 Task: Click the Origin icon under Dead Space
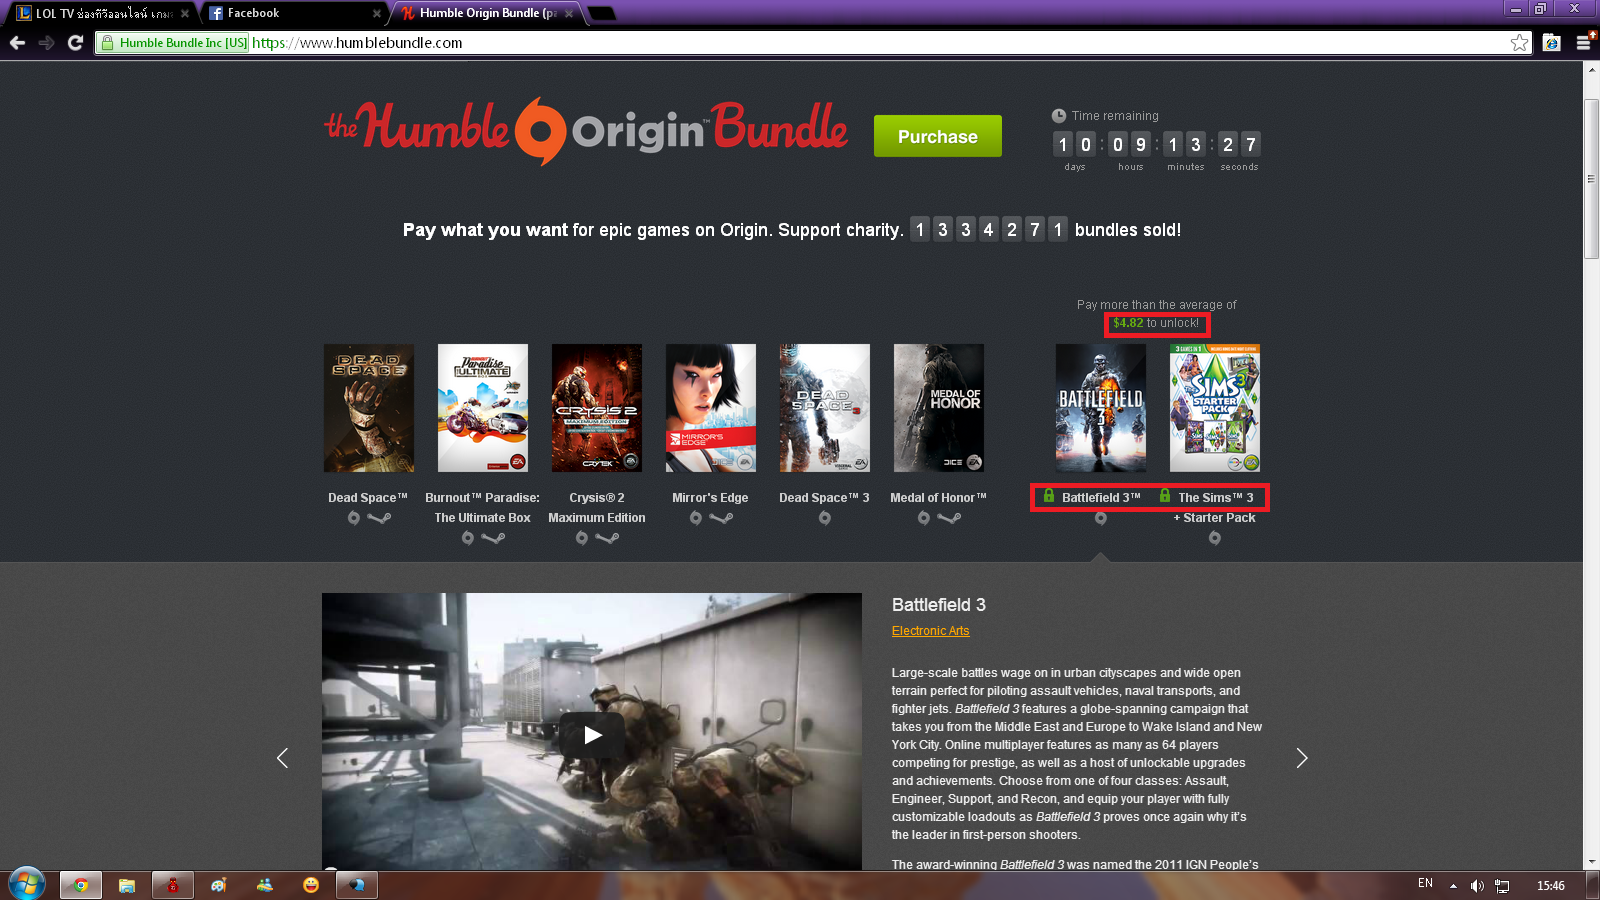click(354, 518)
